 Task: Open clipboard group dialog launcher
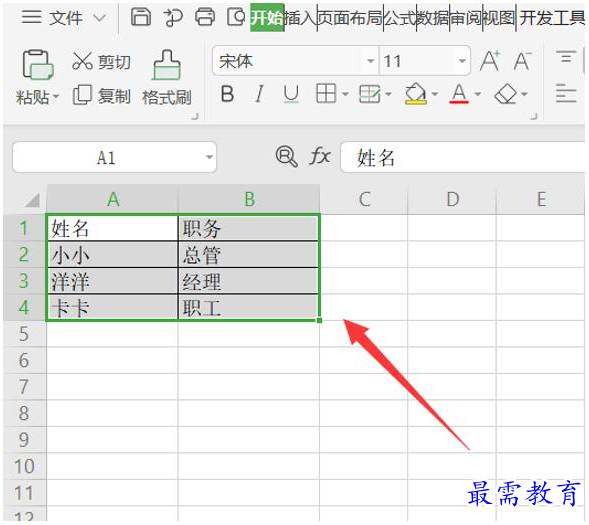point(195,116)
